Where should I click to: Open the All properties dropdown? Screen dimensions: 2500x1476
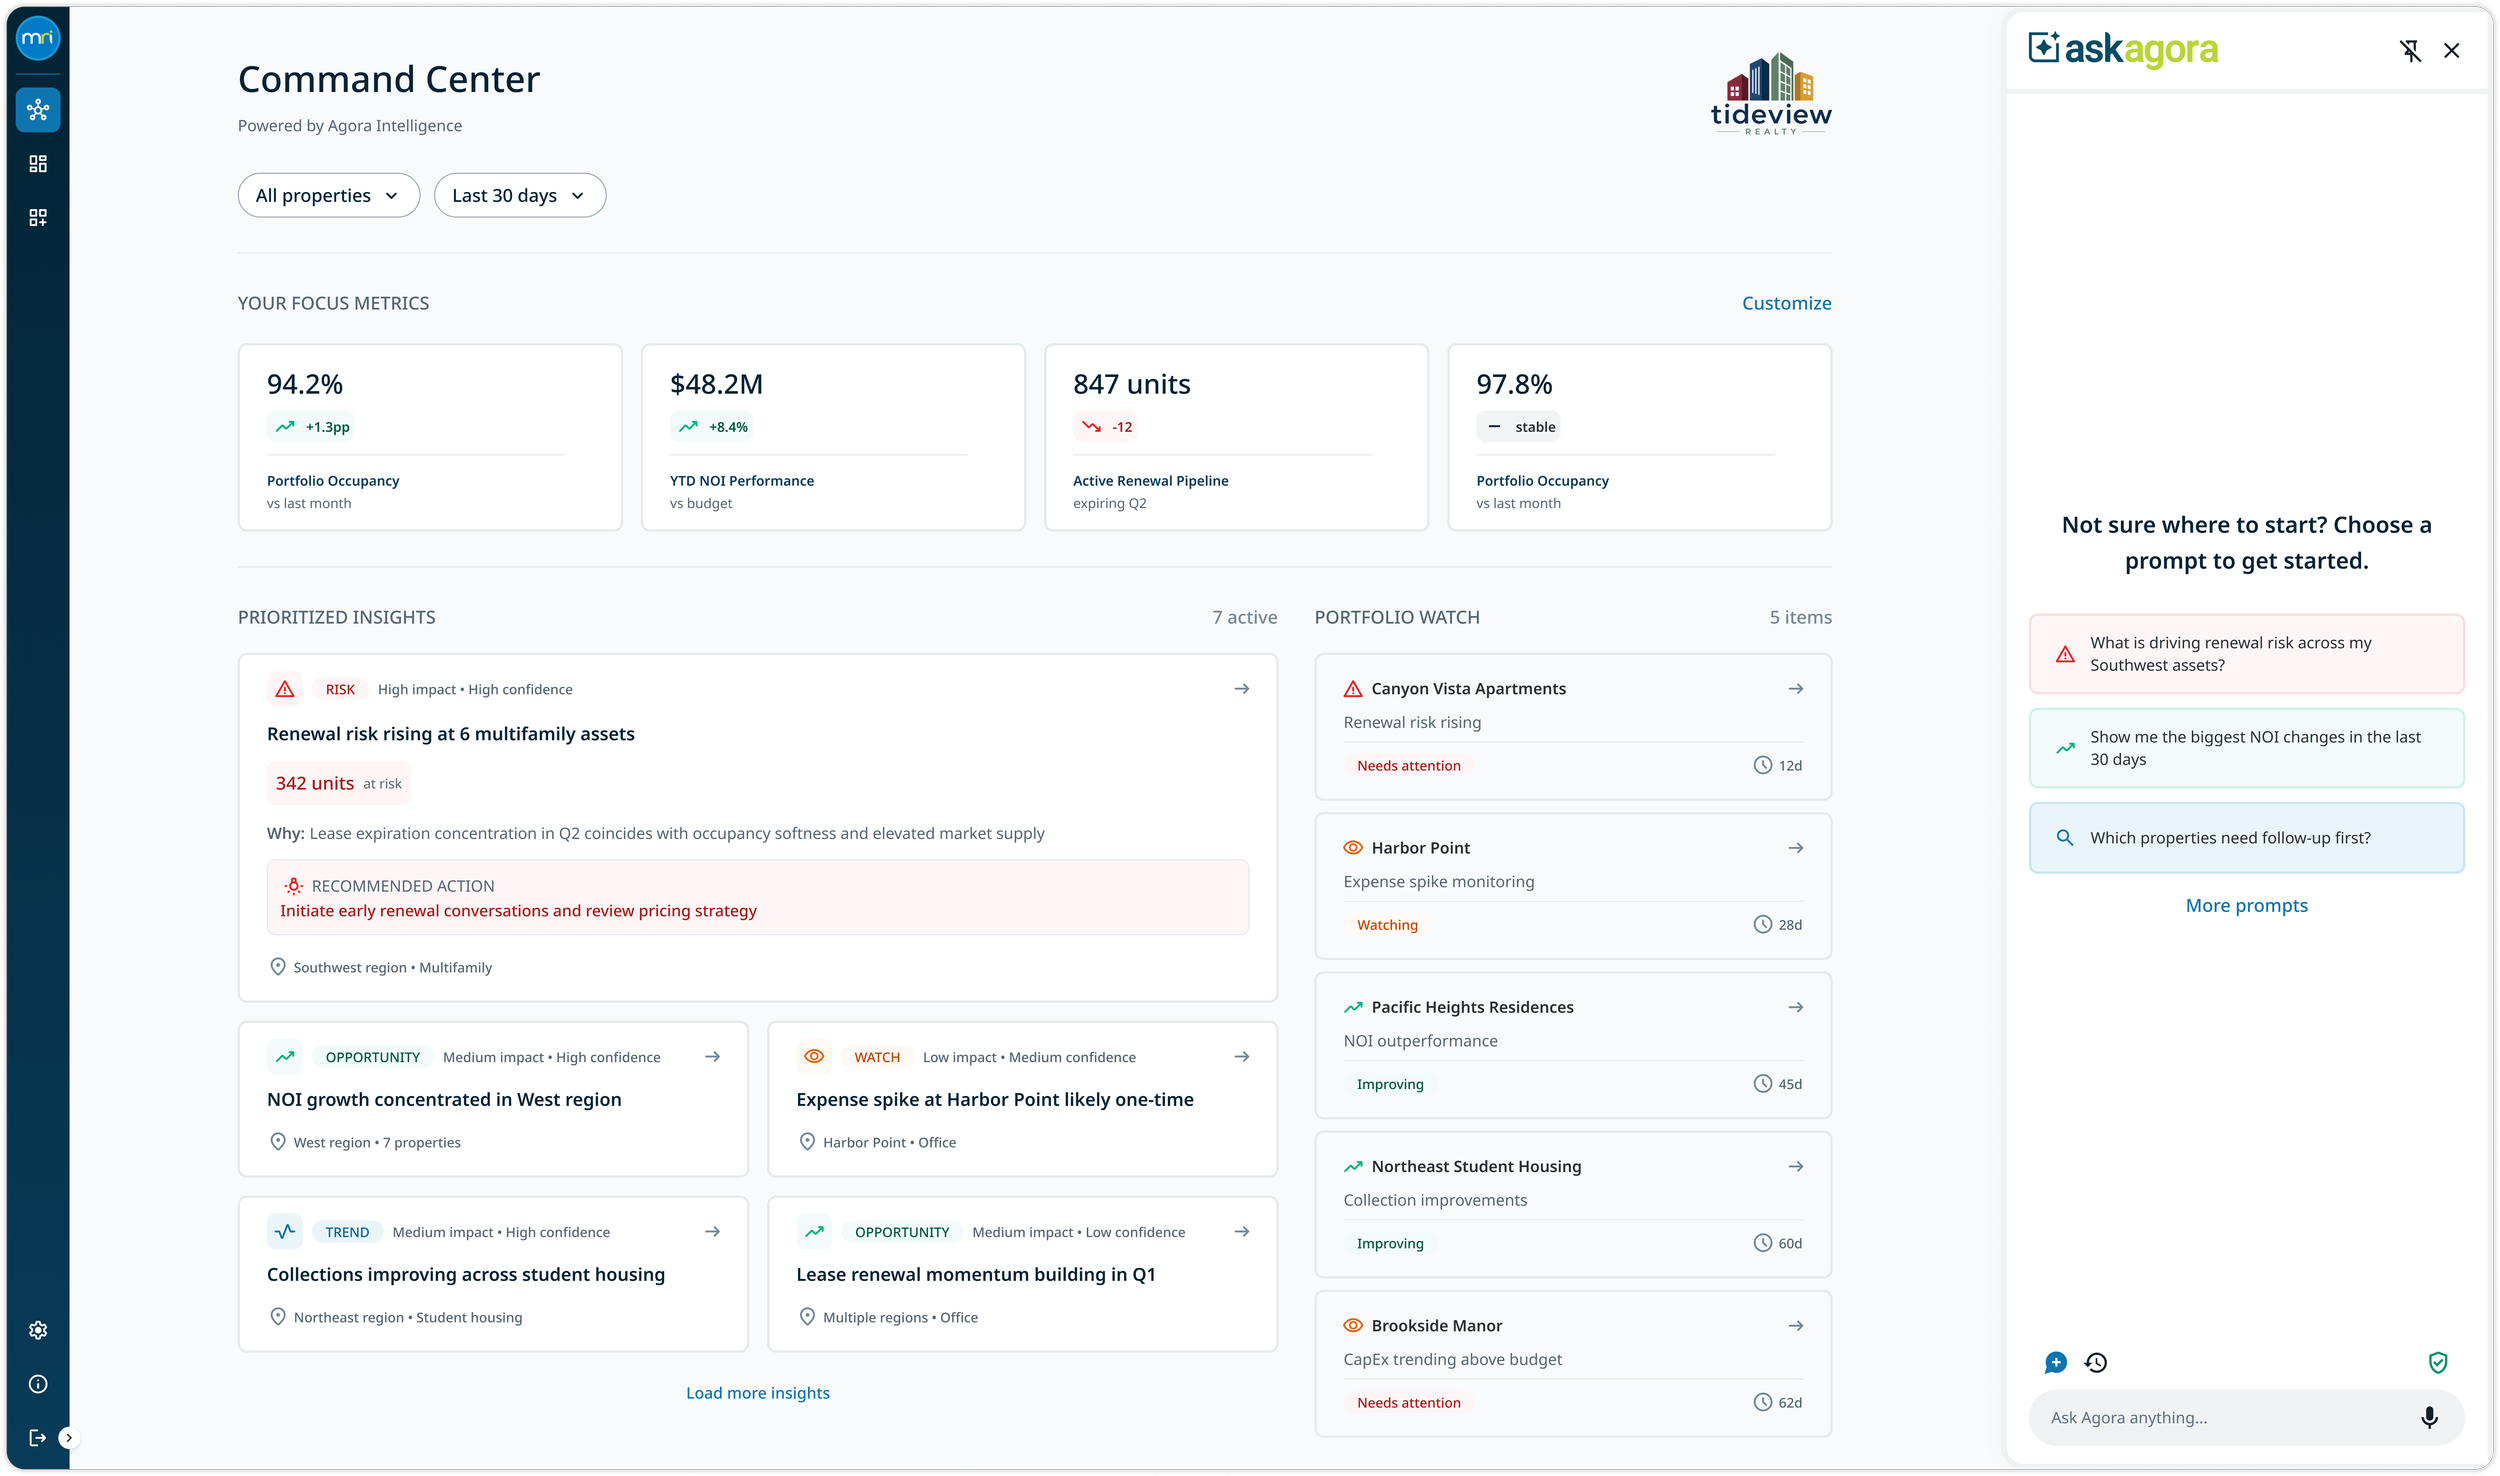328,196
